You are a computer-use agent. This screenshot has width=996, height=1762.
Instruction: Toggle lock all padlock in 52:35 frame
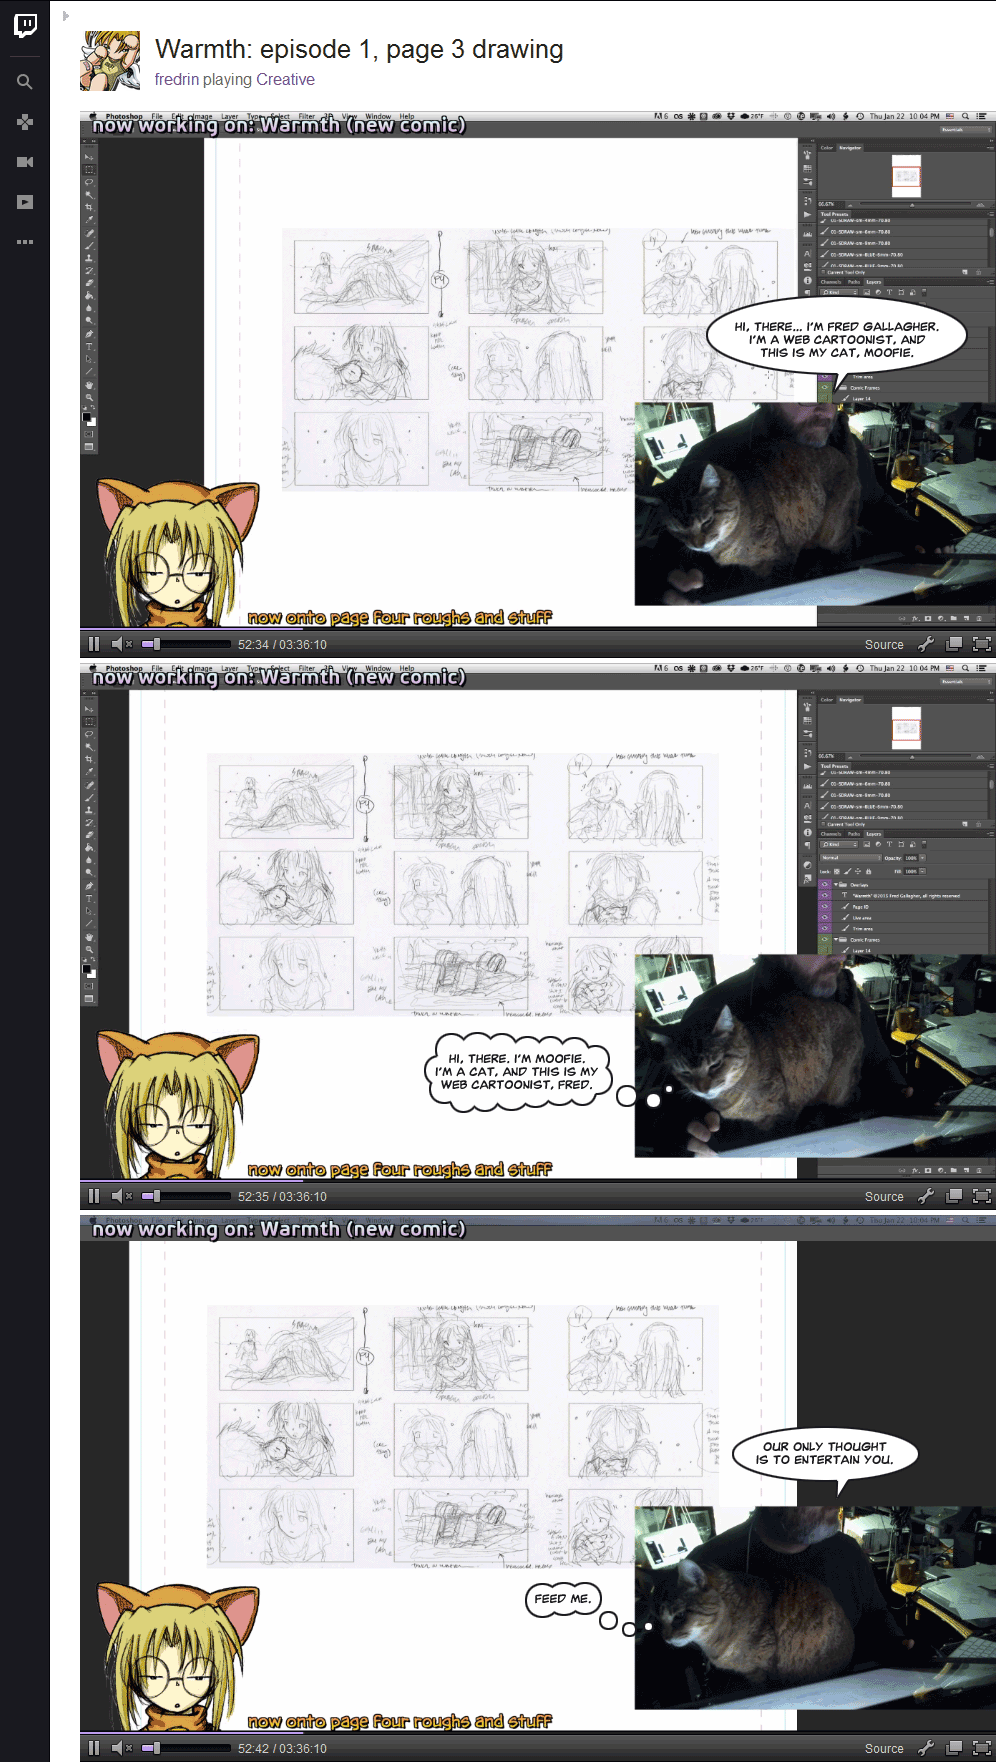click(x=868, y=871)
